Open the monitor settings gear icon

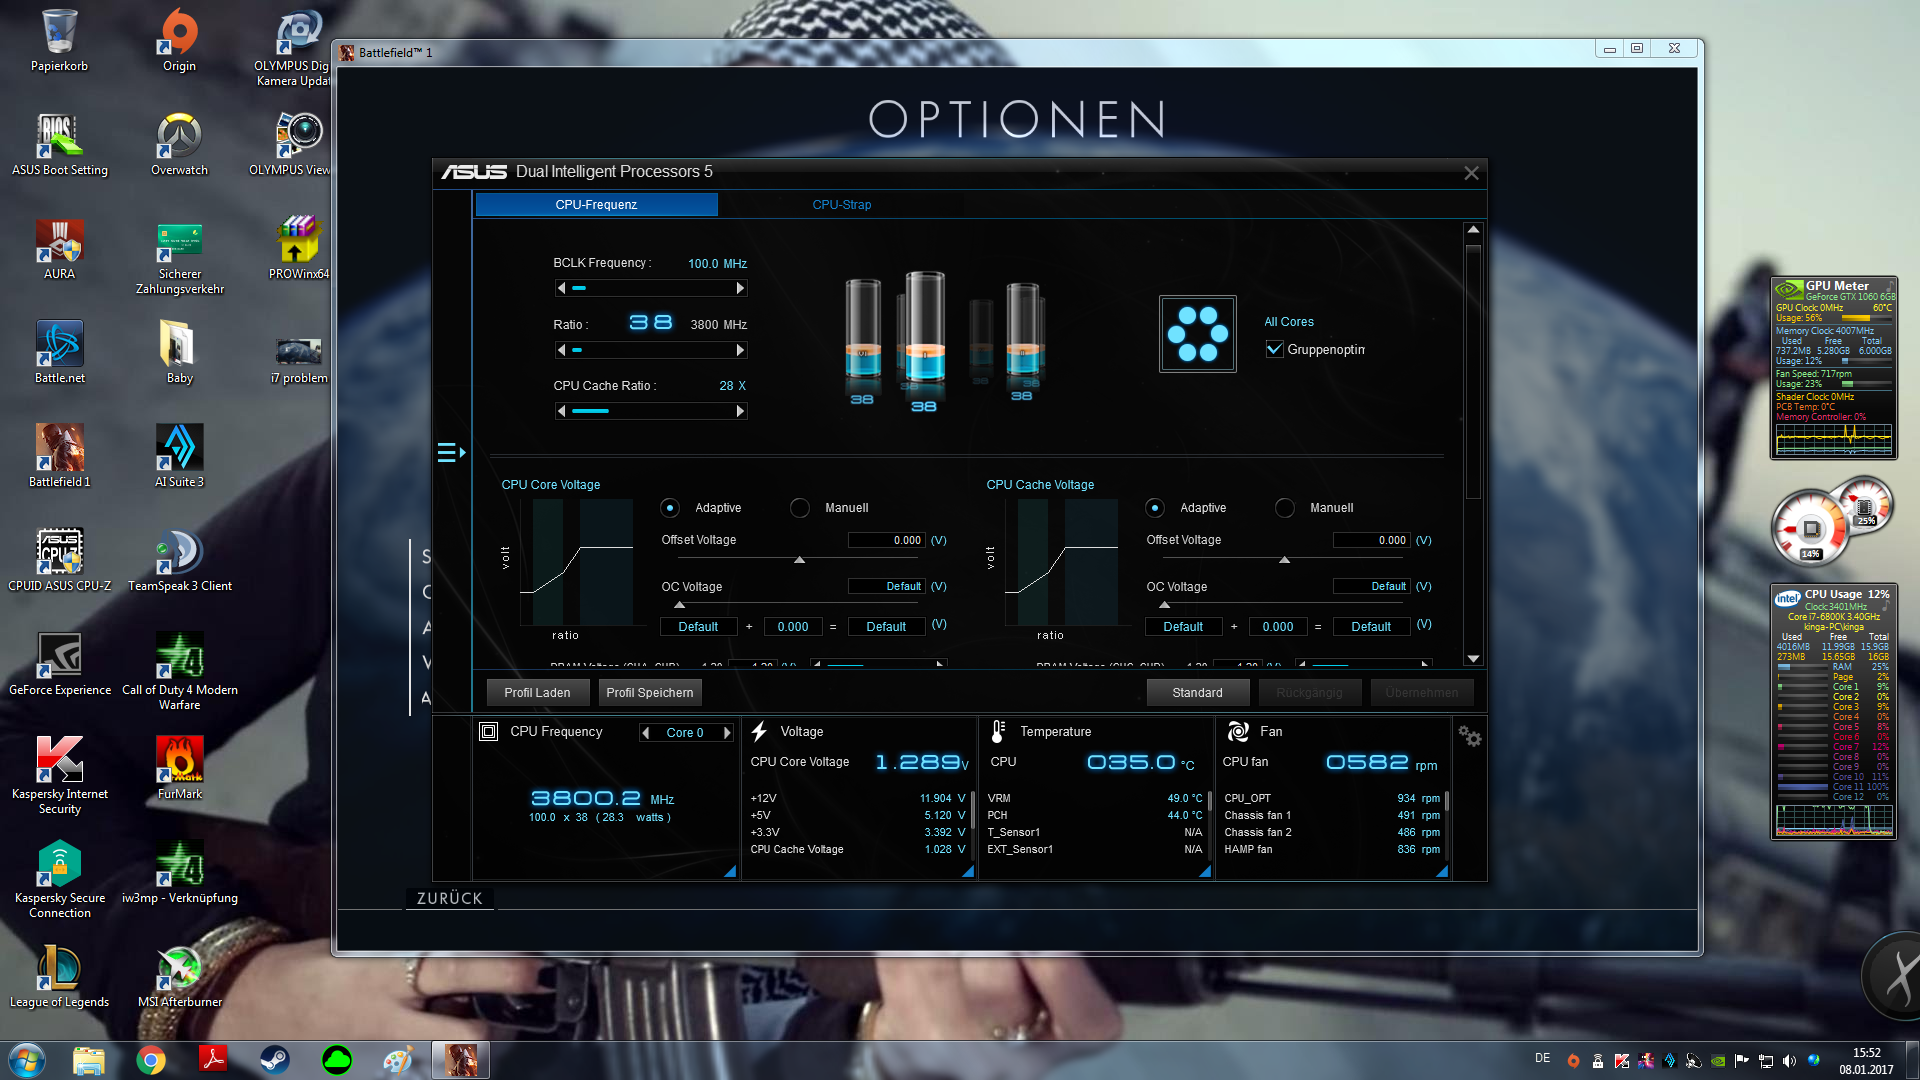(x=1469, y=737)
